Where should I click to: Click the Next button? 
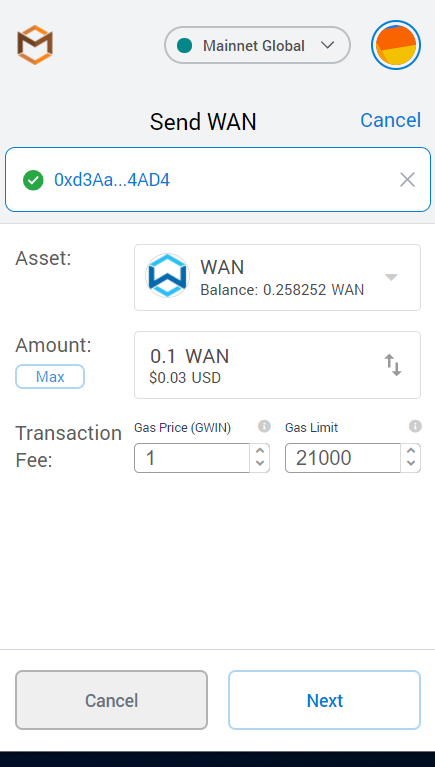[324, 700]
